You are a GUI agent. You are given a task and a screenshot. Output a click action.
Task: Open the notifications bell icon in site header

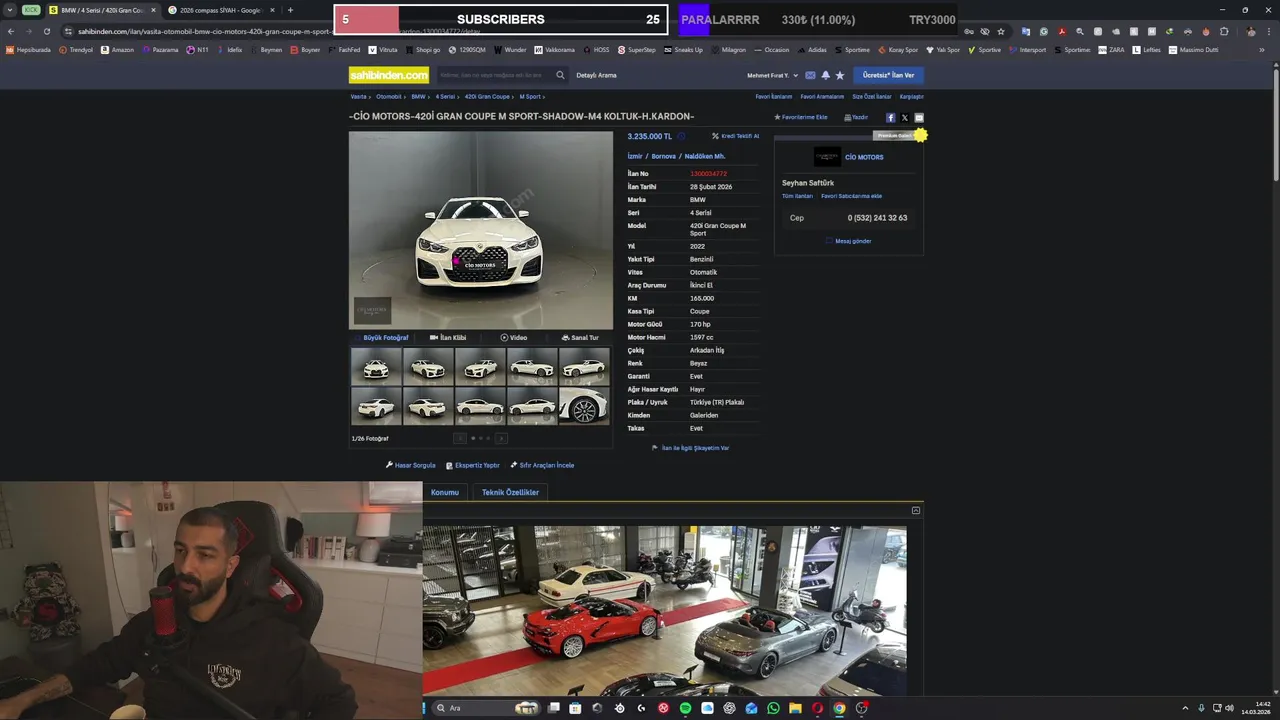pos(825,75)
